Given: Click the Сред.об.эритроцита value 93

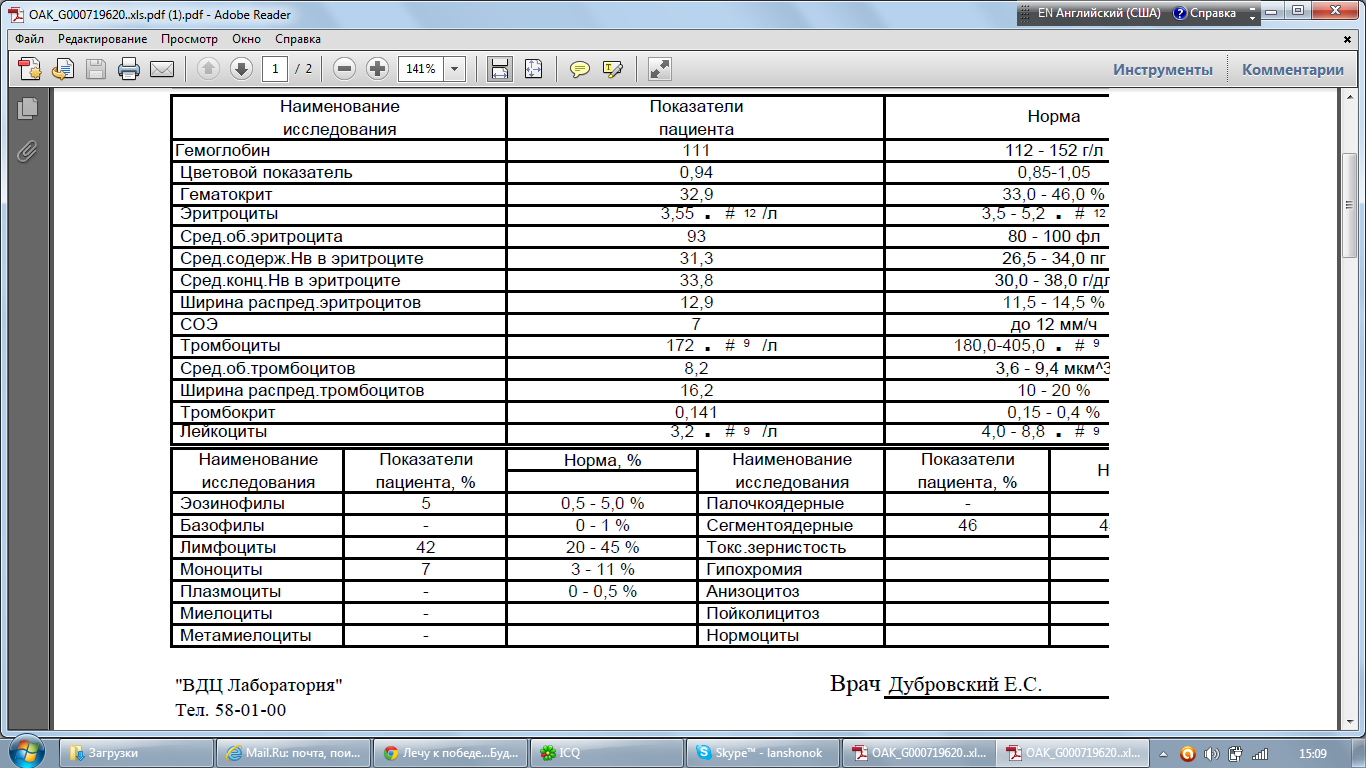Looking at the screenshot, I should (696, 237).
